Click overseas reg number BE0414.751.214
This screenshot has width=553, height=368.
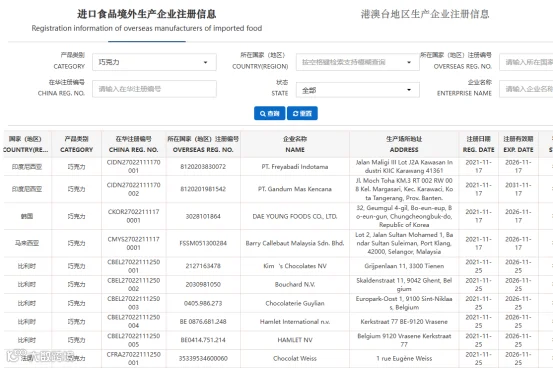203,340
